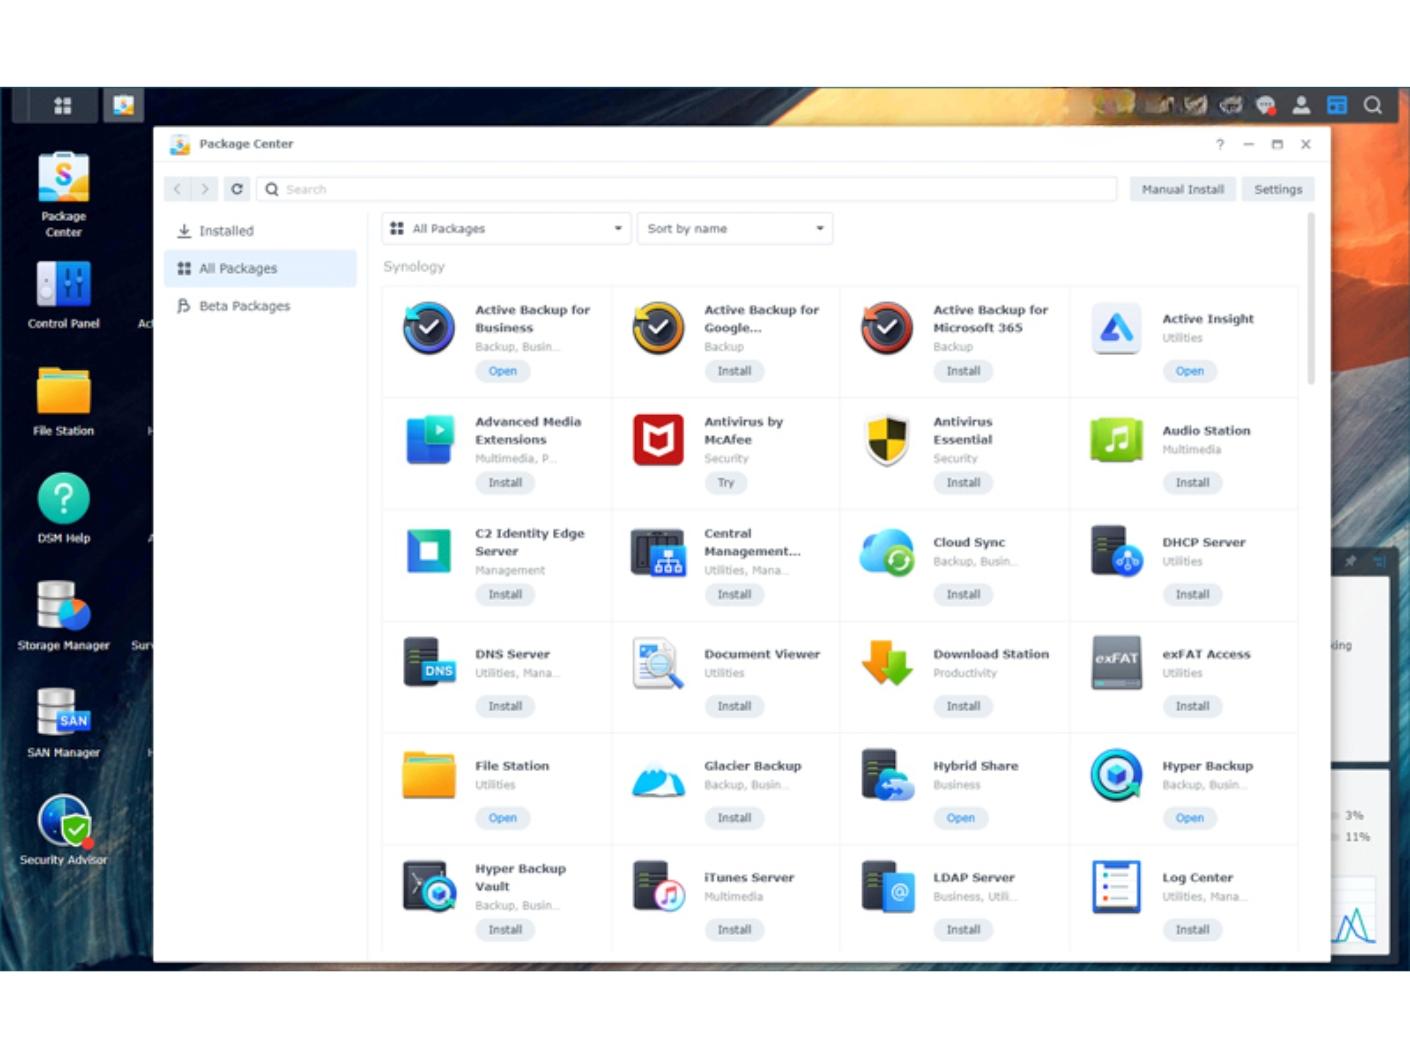The image size is (1410, 1057).
Task: Open the user account icon in taskbar
Action: pos(1301,105)
